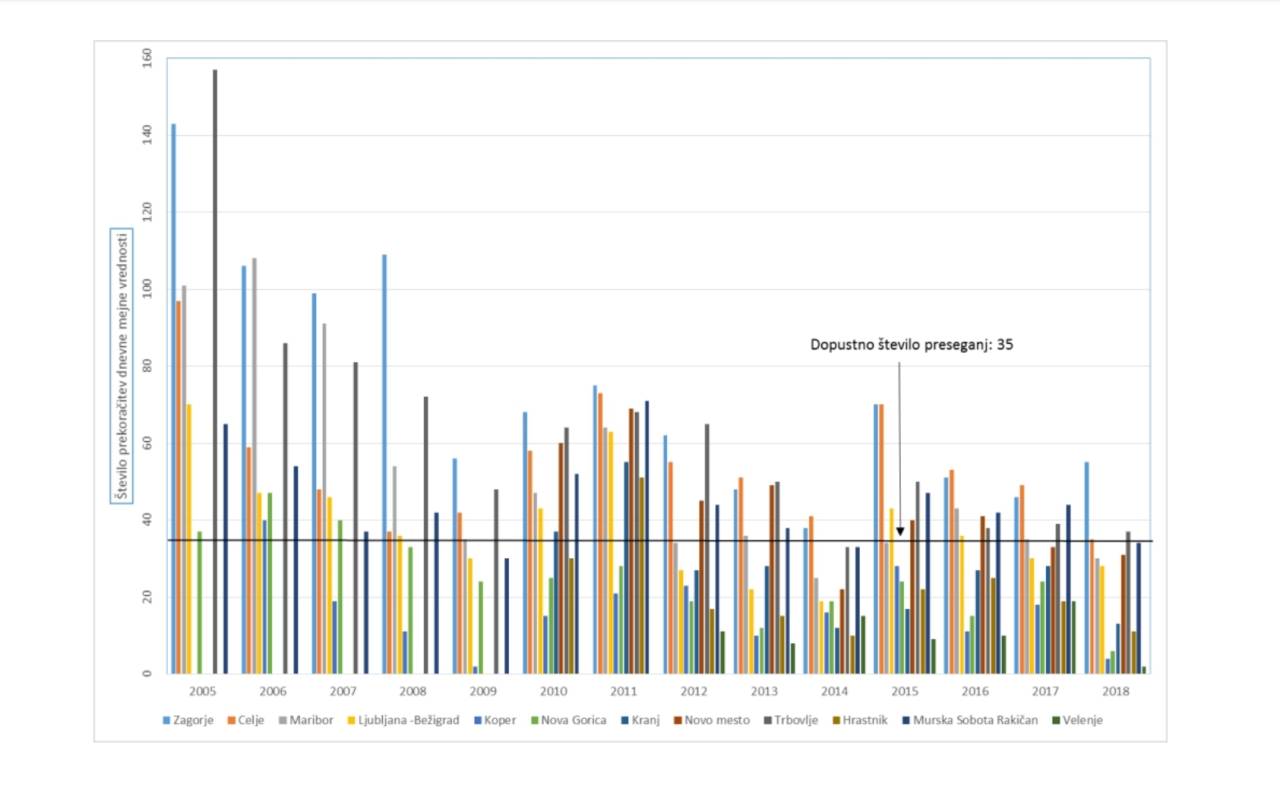Click the 2005 x-axis year label
This screenshot has width=1280, height=785.
click(202, 691)
